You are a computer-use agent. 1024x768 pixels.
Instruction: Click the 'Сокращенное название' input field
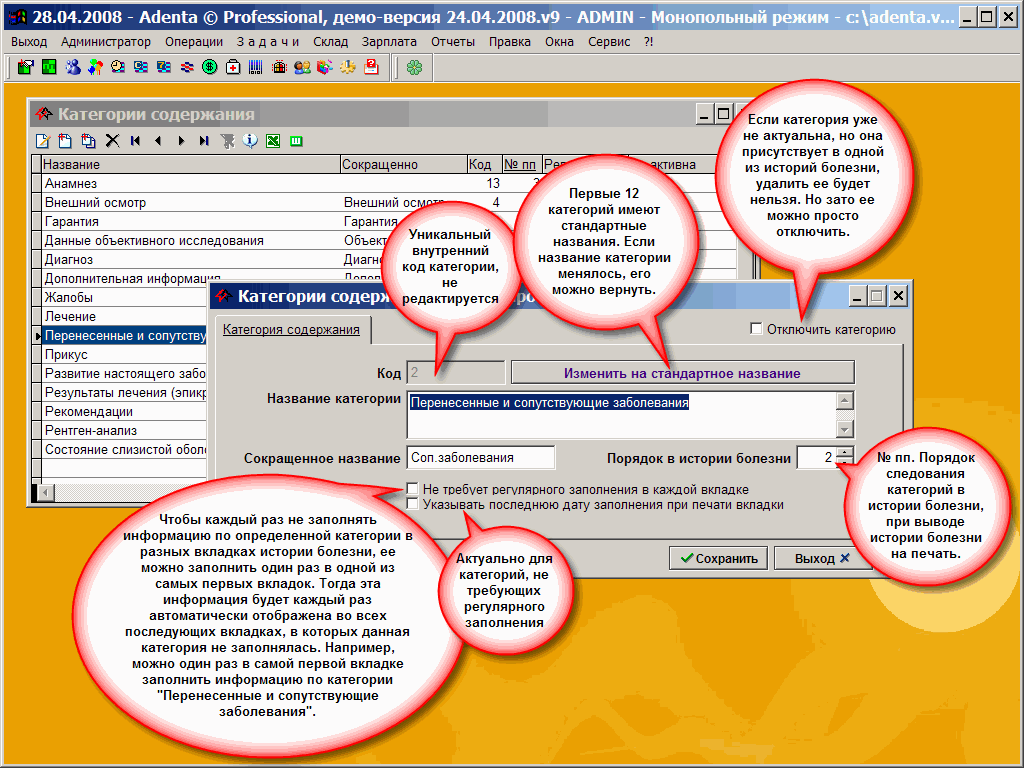[480, 457]
